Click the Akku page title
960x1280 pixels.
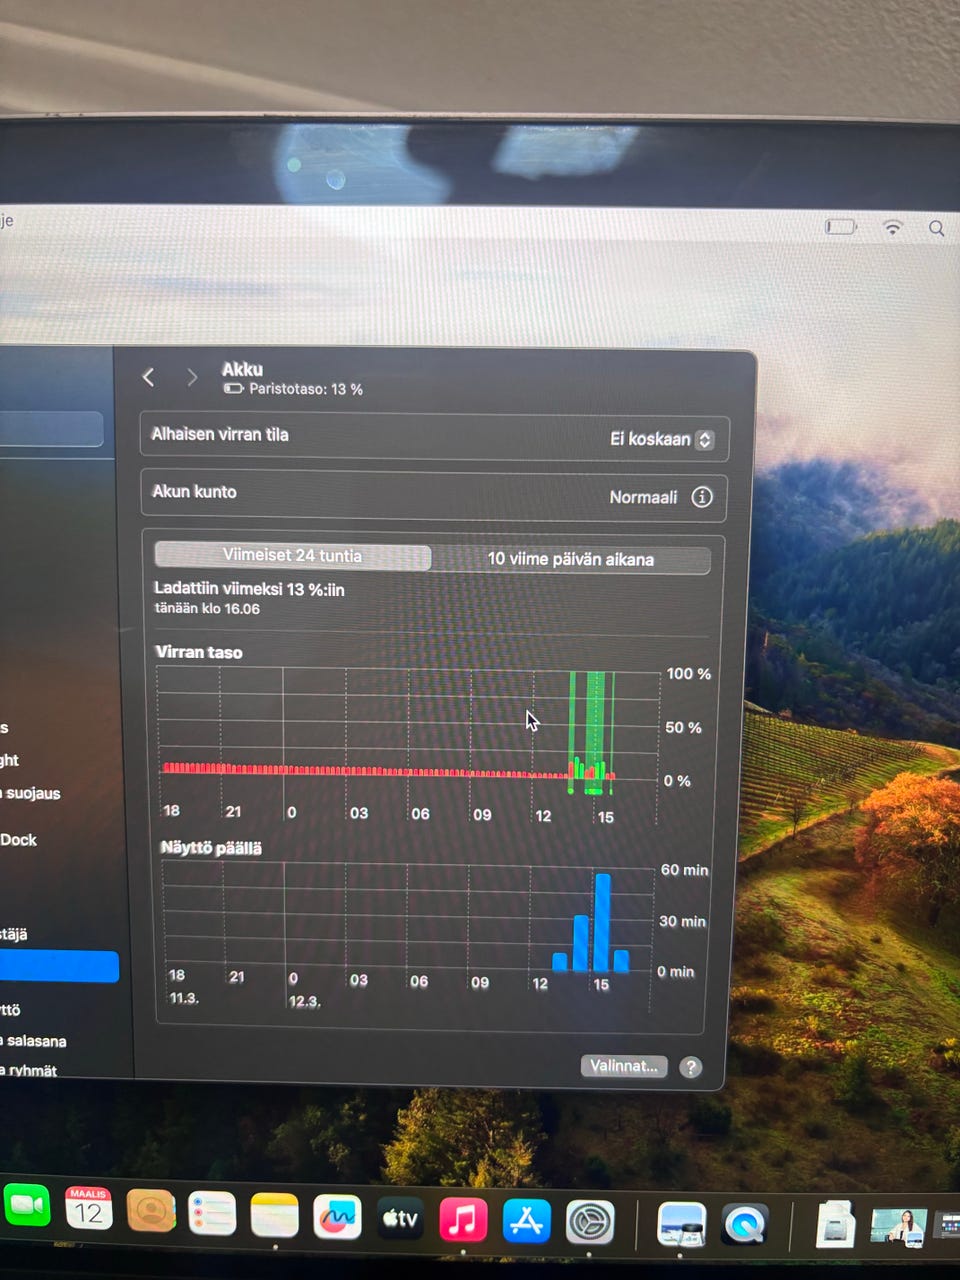click(242, 369)
